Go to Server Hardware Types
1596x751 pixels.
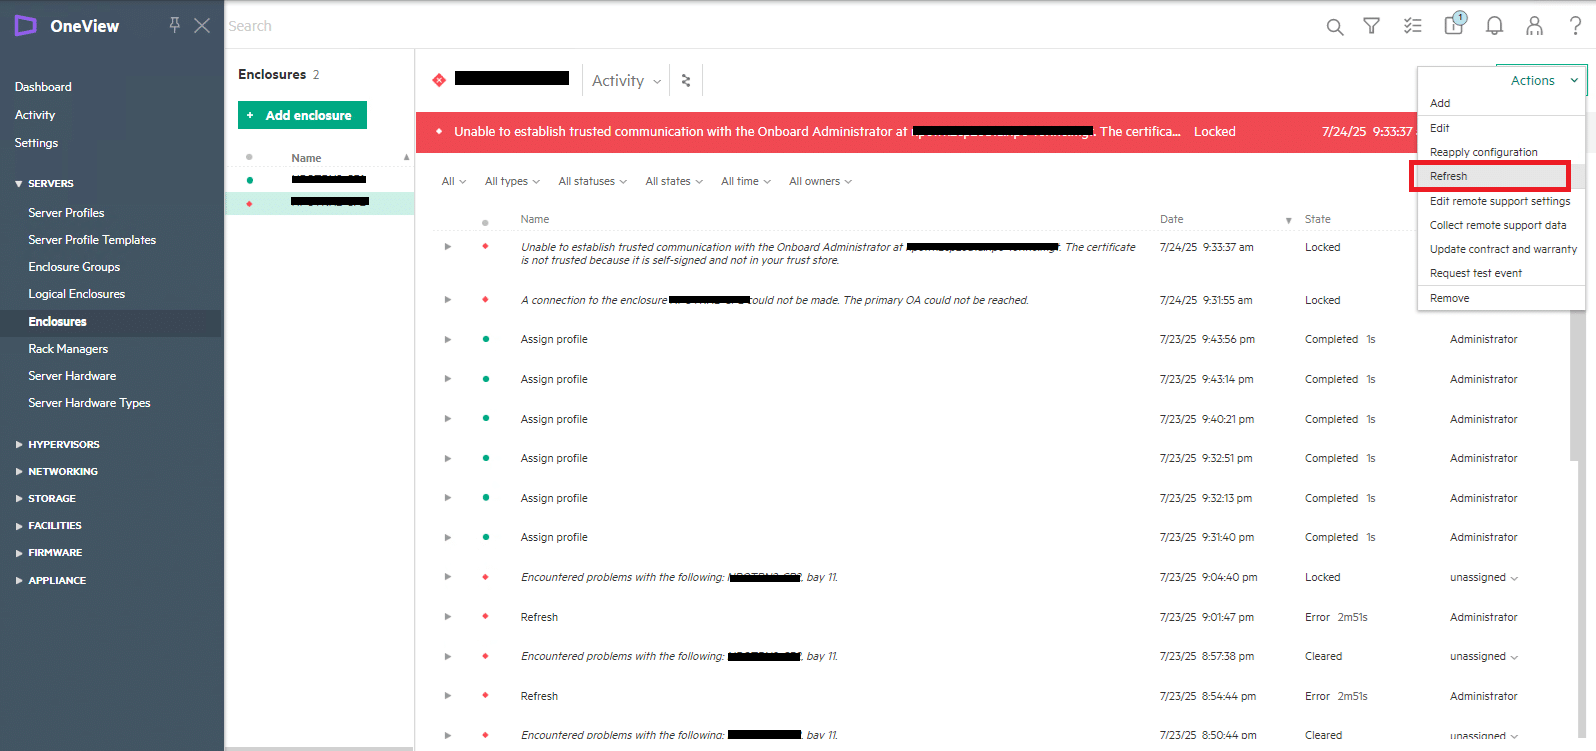point(89,403)
